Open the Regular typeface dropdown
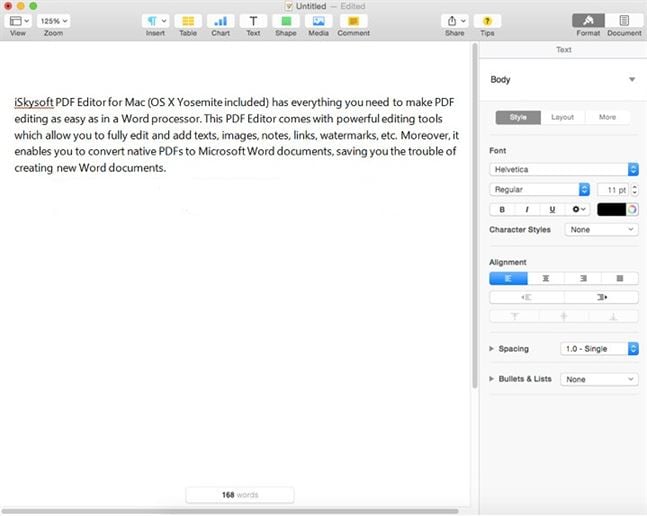647x516 pixels. [x=539, y=189]
